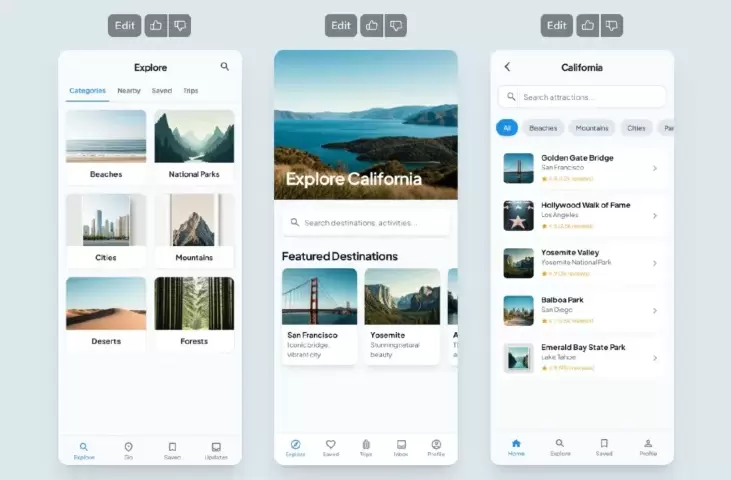Click the Search attractions input field
This screenshot has width=731, height=480.
[x=582, y=97]
